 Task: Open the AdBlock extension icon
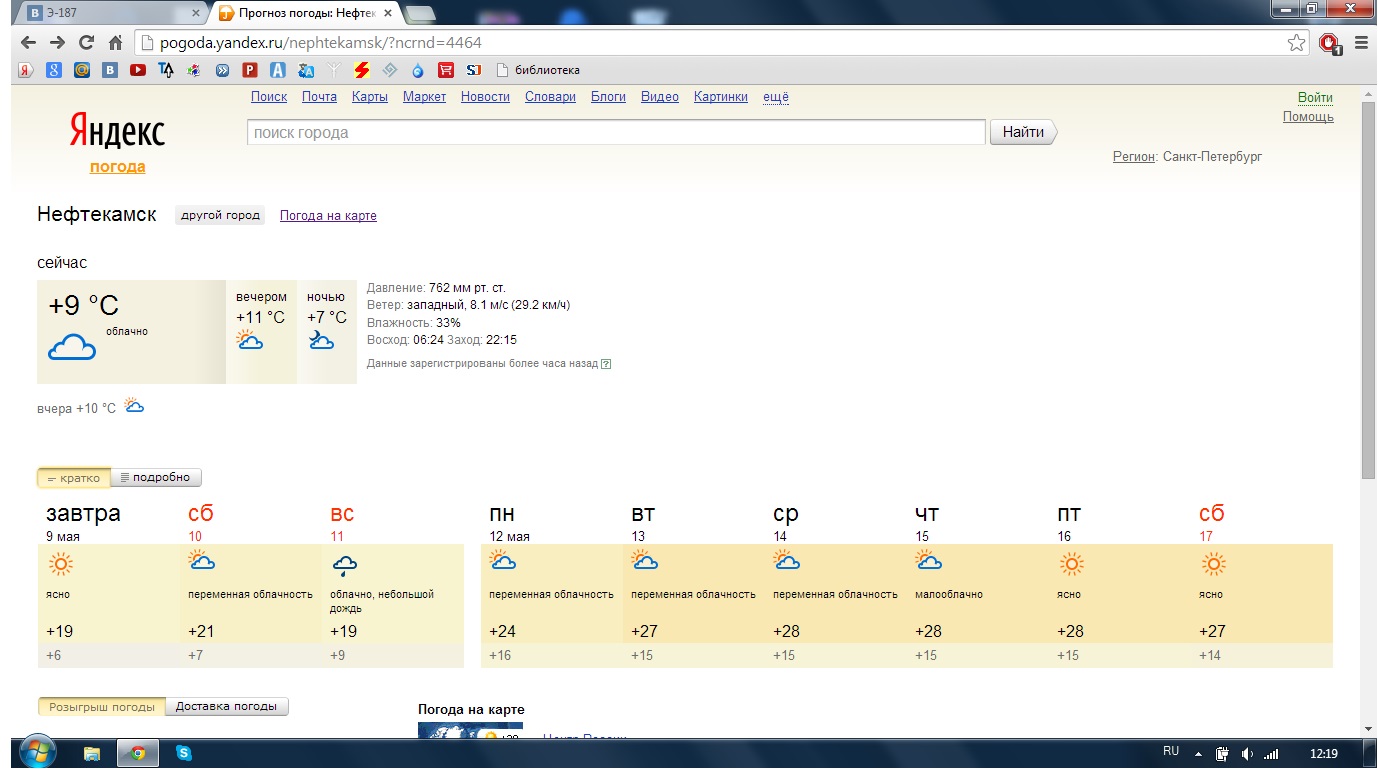[x=1329, y=43]
